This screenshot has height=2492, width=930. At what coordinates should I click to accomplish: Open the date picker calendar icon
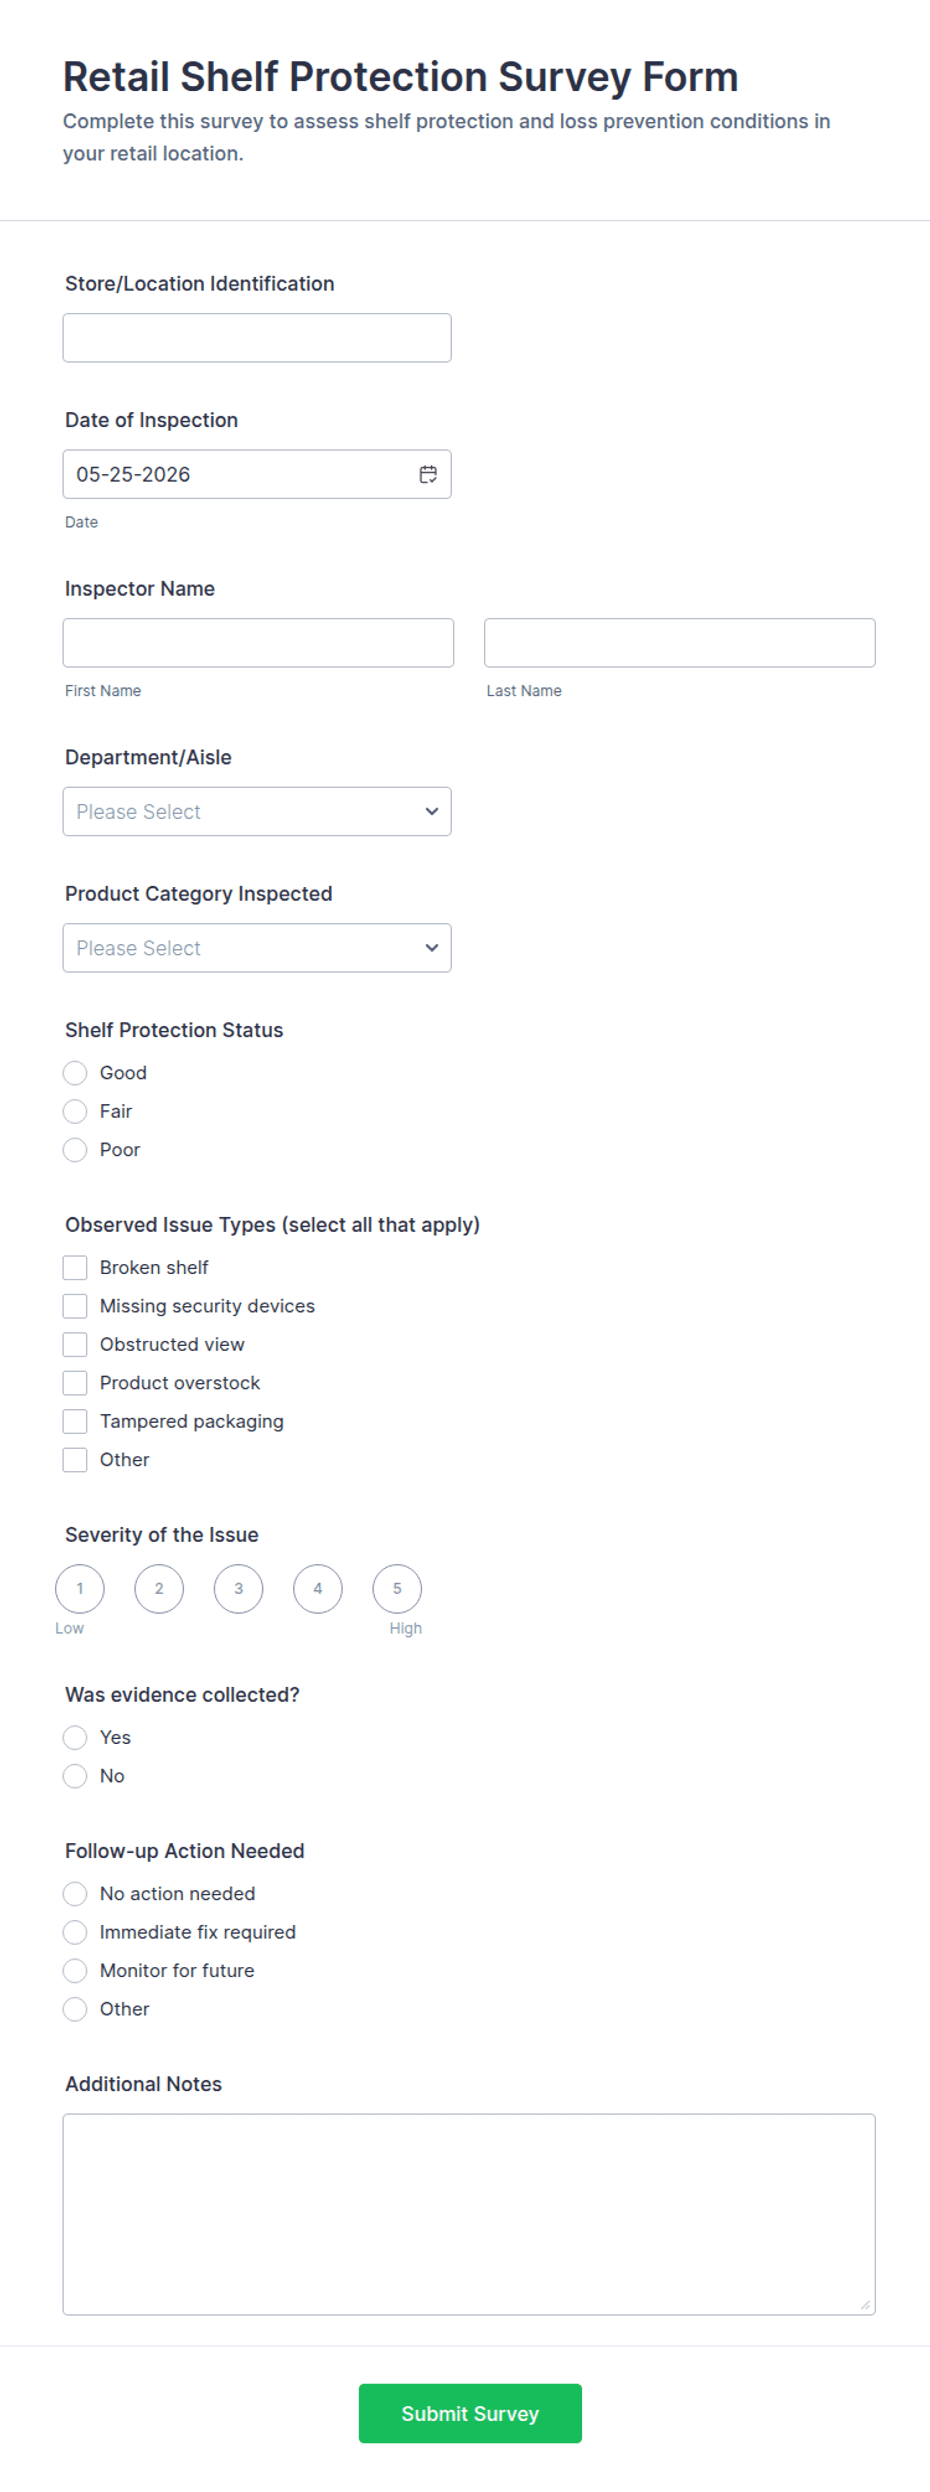coord(428,474)
